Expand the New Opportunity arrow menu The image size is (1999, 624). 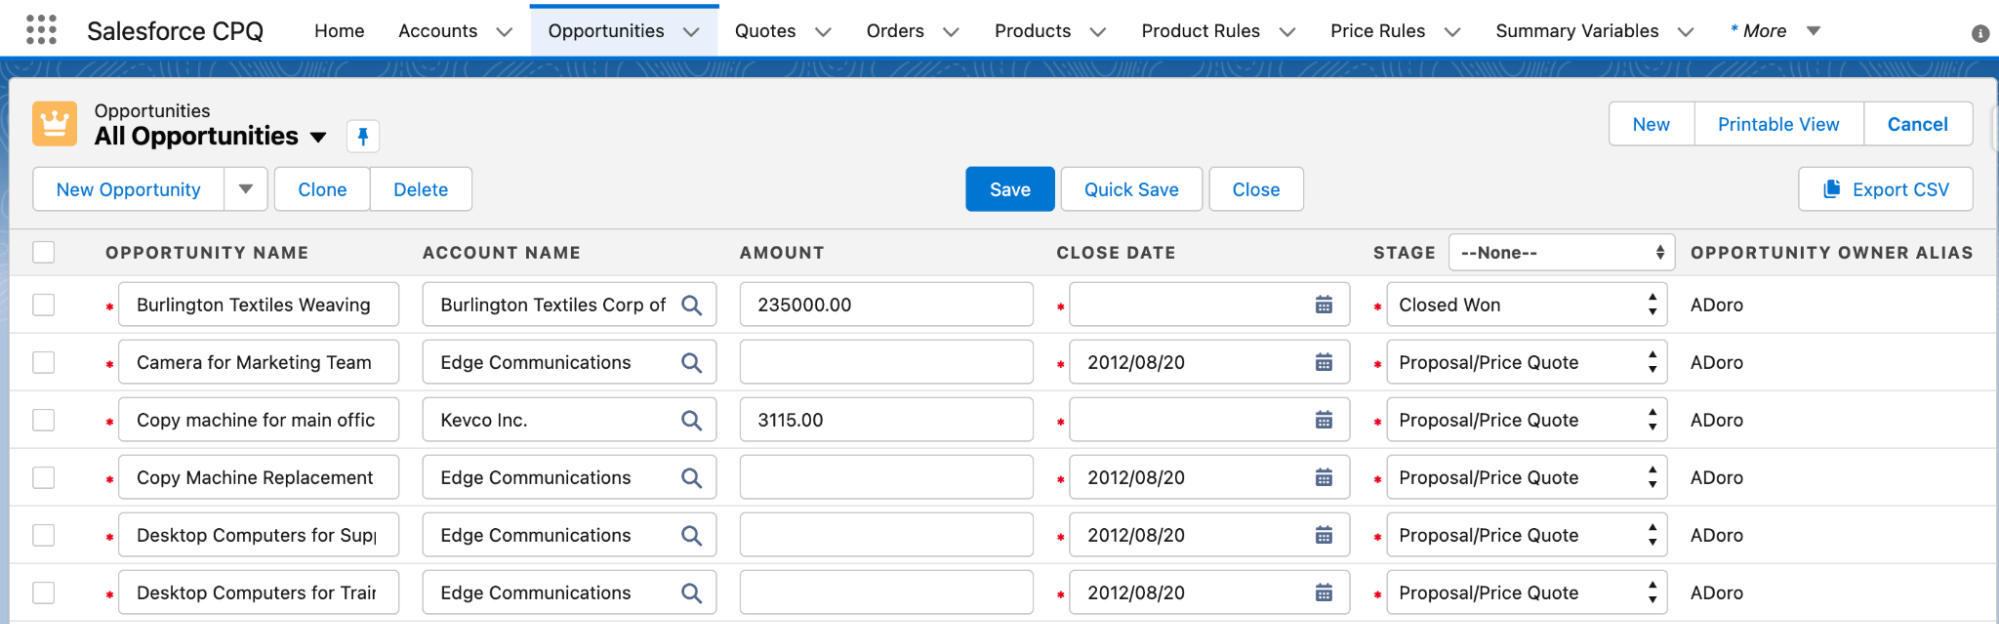(x=246, y=189)
